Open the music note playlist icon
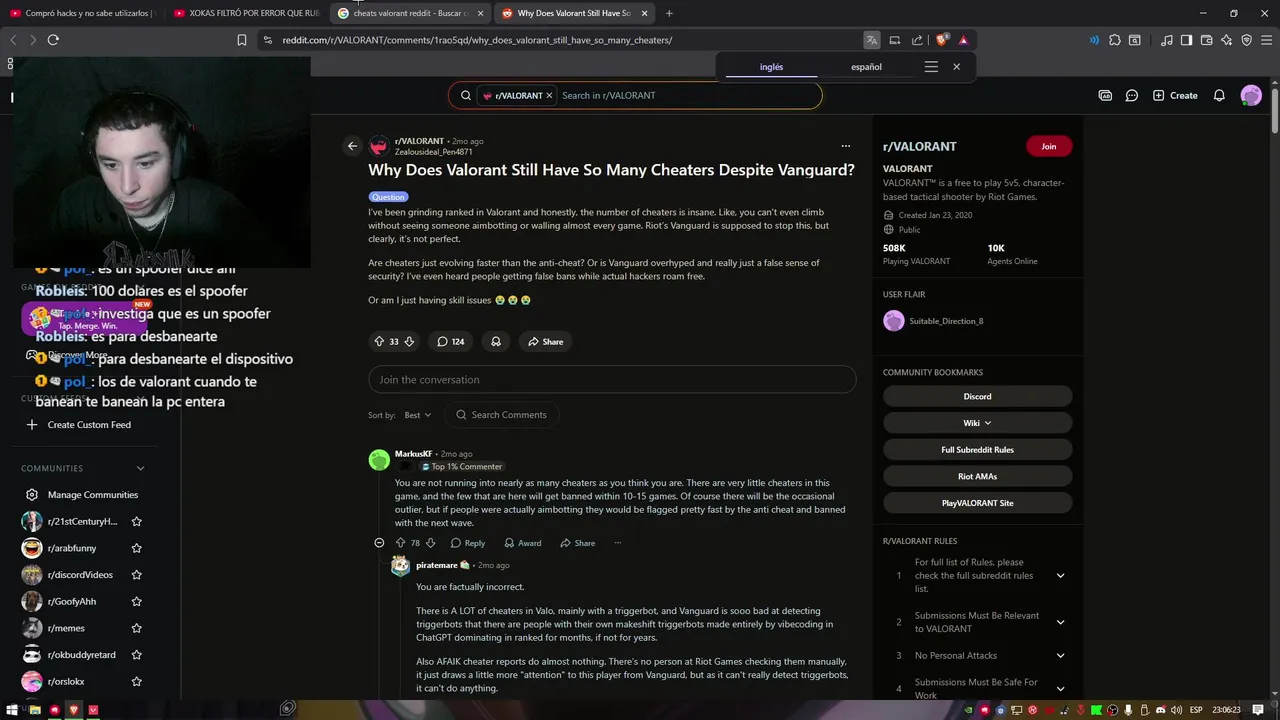Screen dimensions: 1280x720 click(1167, 40)
